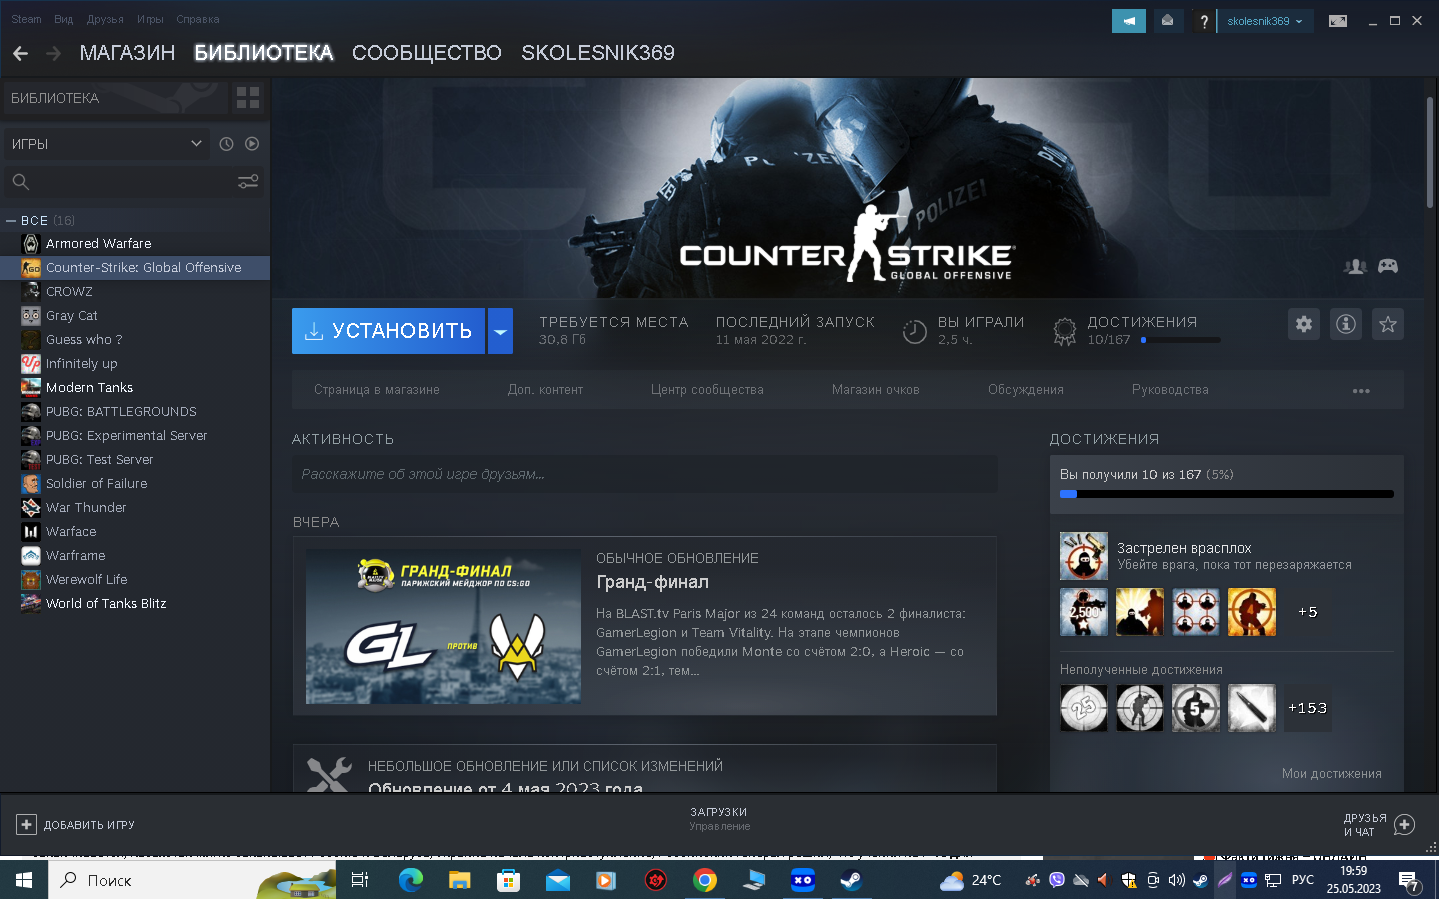1439x899 pixels.
Task: Click ДОБАВИТЬ ИГРУ button
Action: click(x=76, y=825)
